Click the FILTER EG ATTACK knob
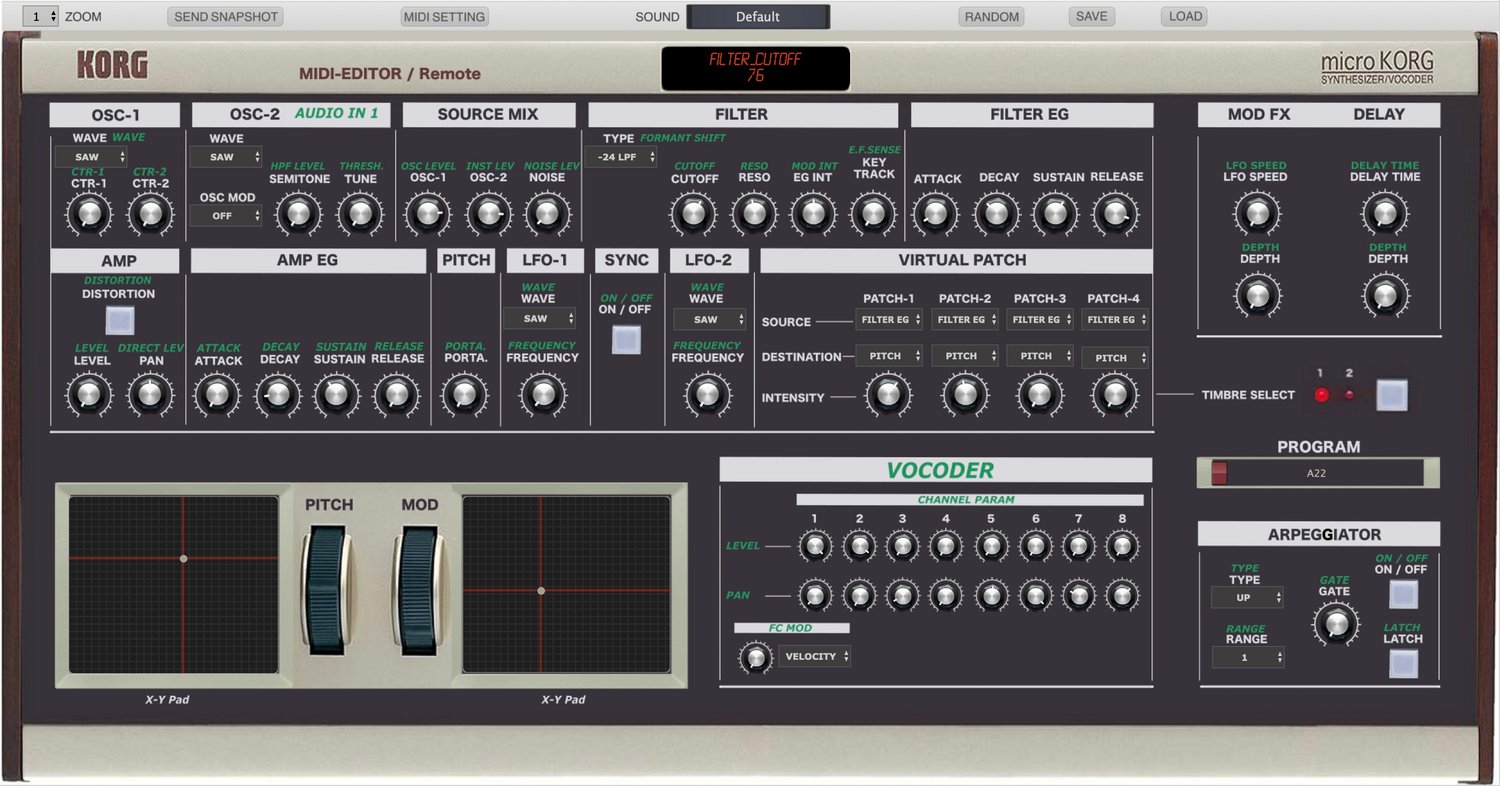This screenshot has width=1500, height=786. tap(937, 213)
